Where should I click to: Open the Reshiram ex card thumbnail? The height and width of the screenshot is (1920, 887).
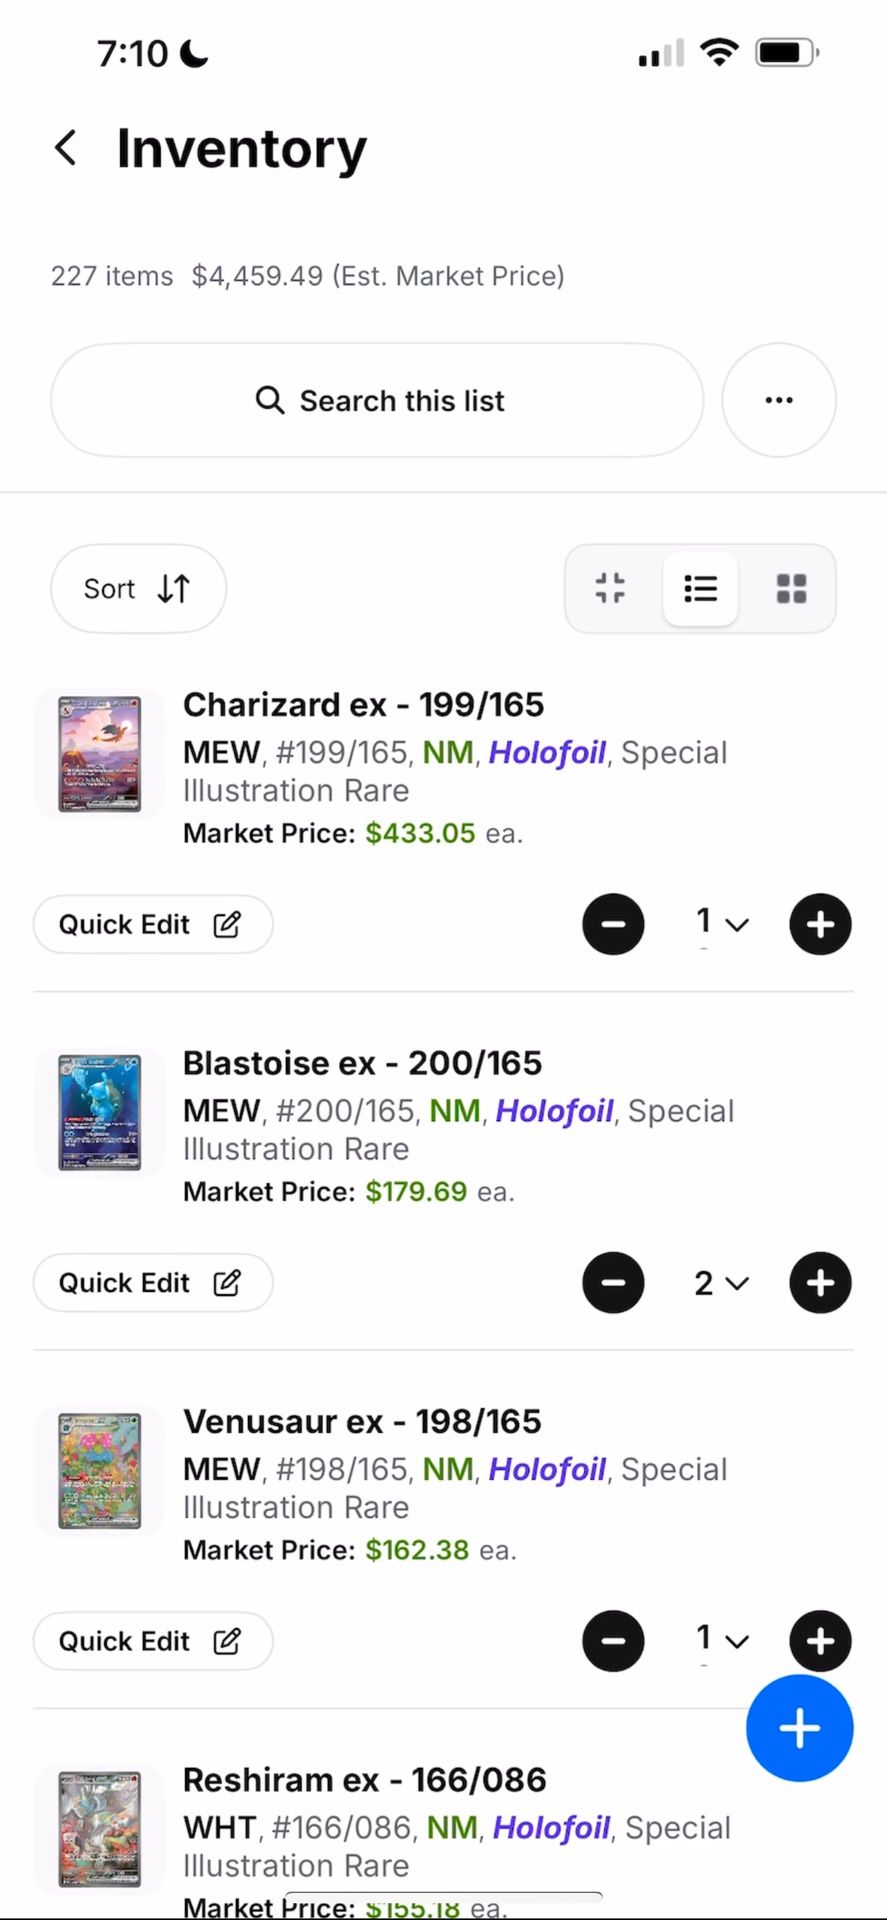coord(99,1828)
